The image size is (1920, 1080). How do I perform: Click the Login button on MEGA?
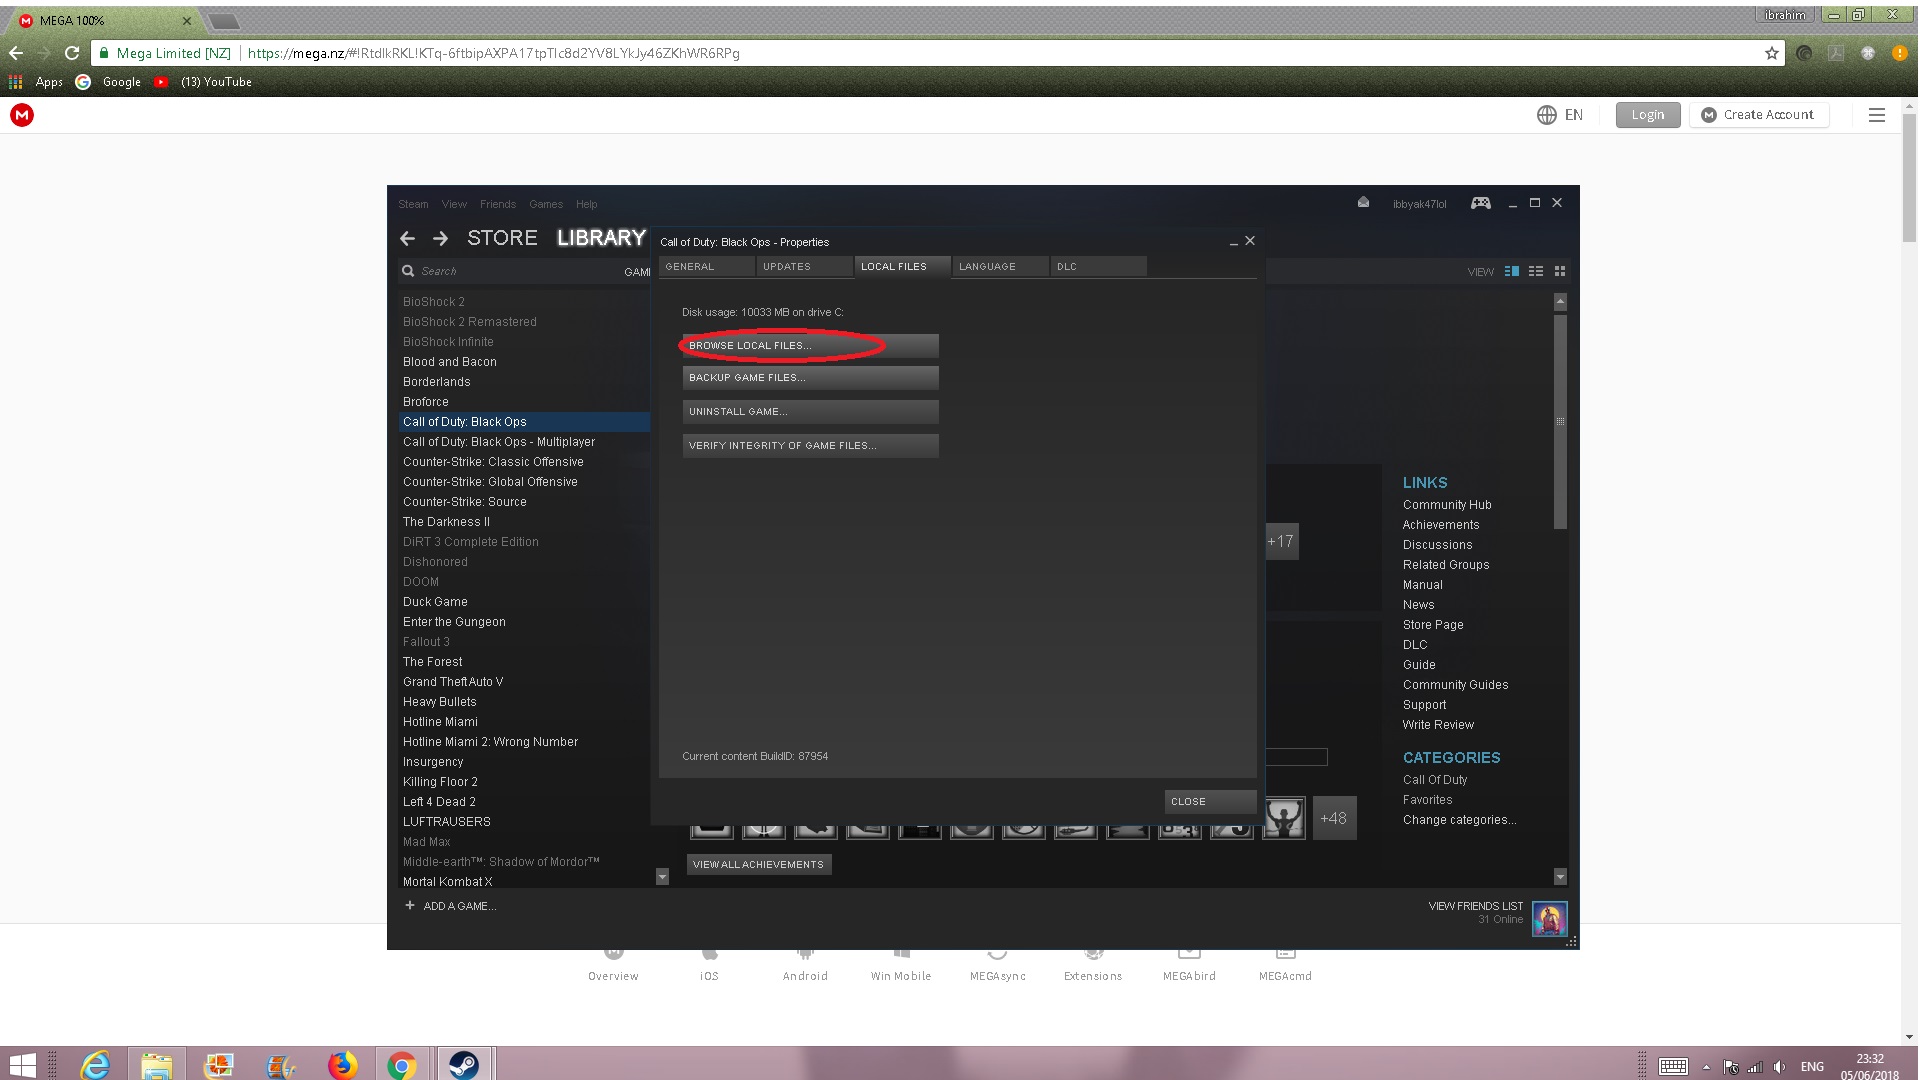pos(1647,115)
